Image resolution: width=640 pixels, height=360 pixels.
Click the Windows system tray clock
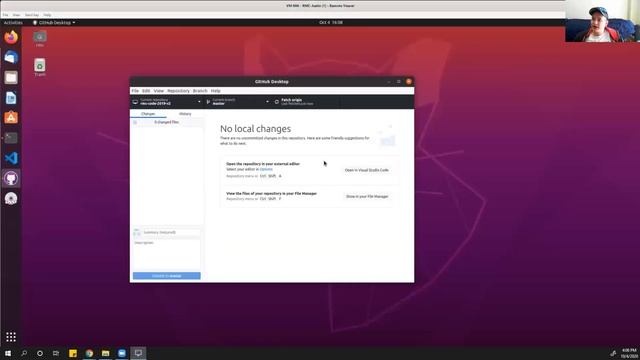click(629, 353)
